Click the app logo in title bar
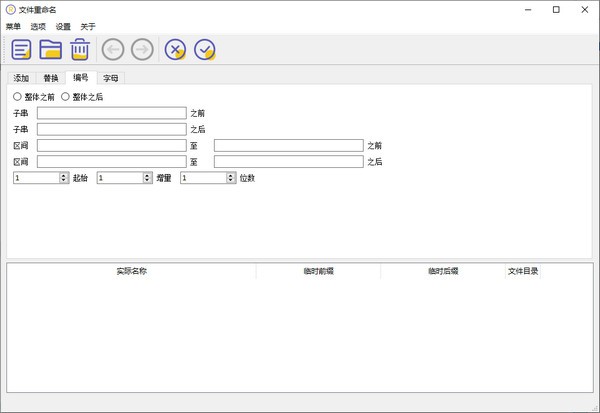600x413 pixels. coord(11,10)
